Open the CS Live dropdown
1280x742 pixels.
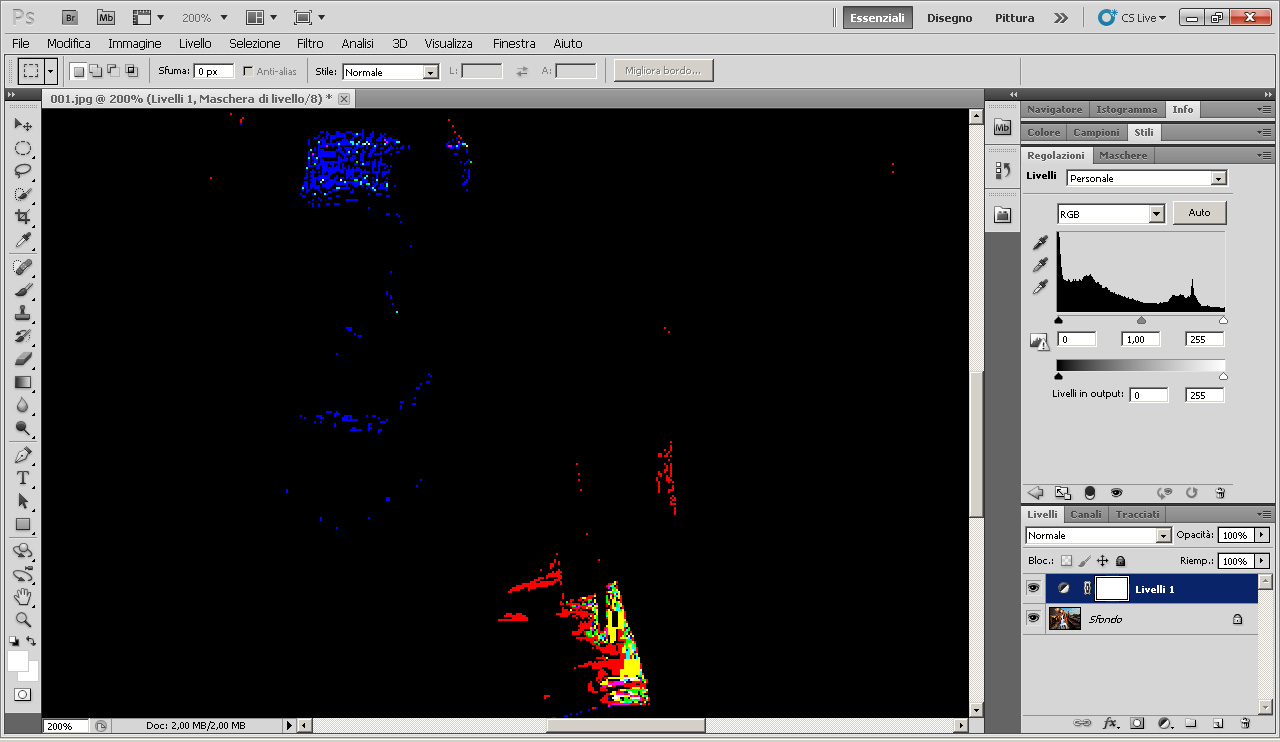coord(1131,17)
